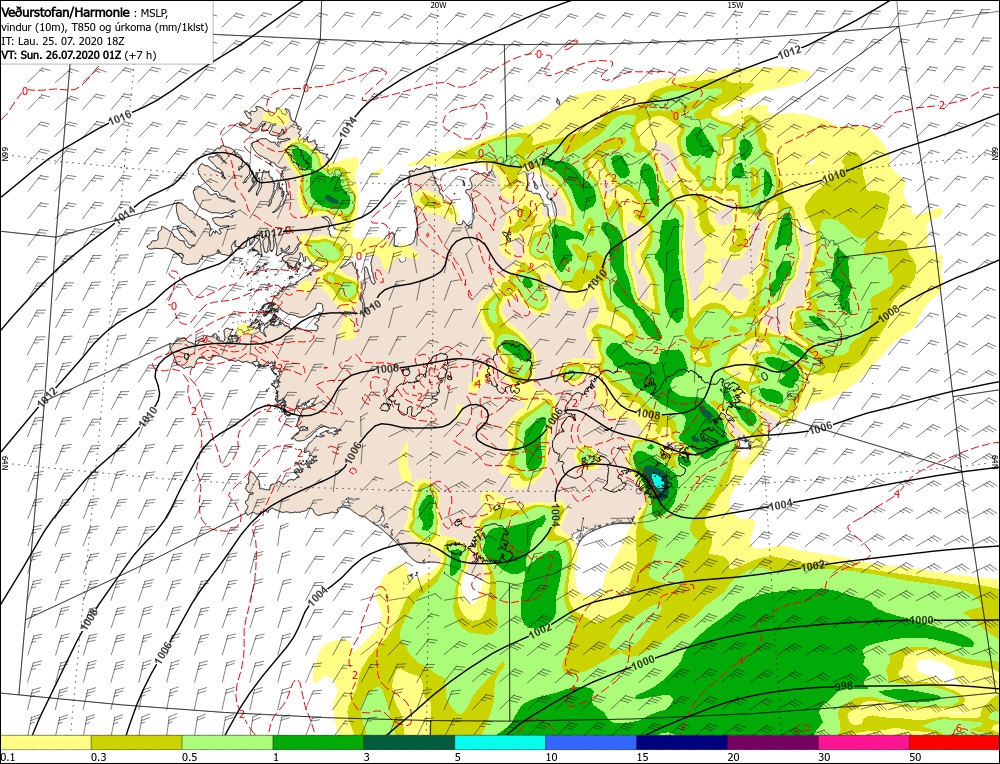The width and height of the screenshot is (1000, 764).
Task: Click the "15W" longitude label
Action: click(735, 4)
